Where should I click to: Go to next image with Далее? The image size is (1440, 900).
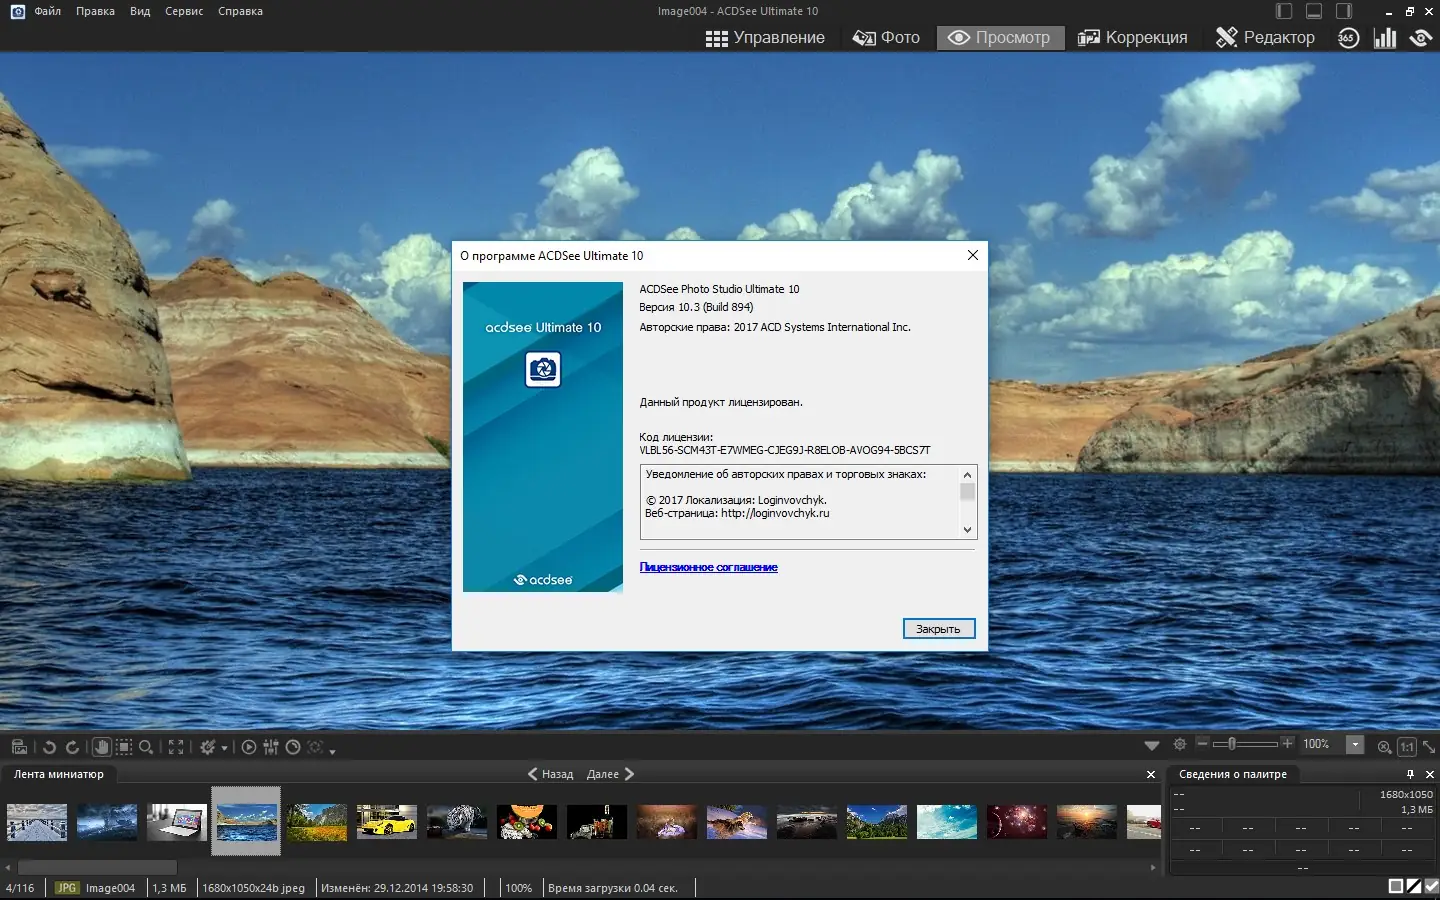click(x=610, y=774)
